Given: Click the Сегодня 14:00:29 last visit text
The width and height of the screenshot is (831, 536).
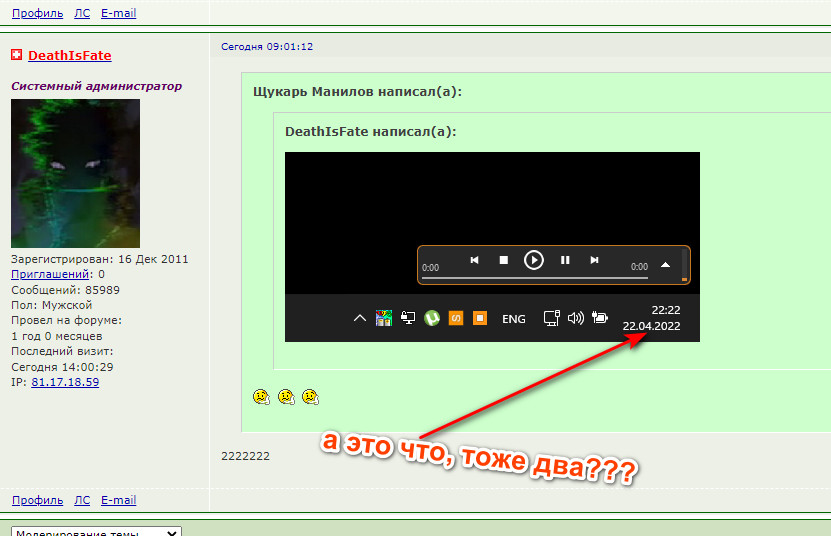Looking at the screenshot, I should coord(62,367).
